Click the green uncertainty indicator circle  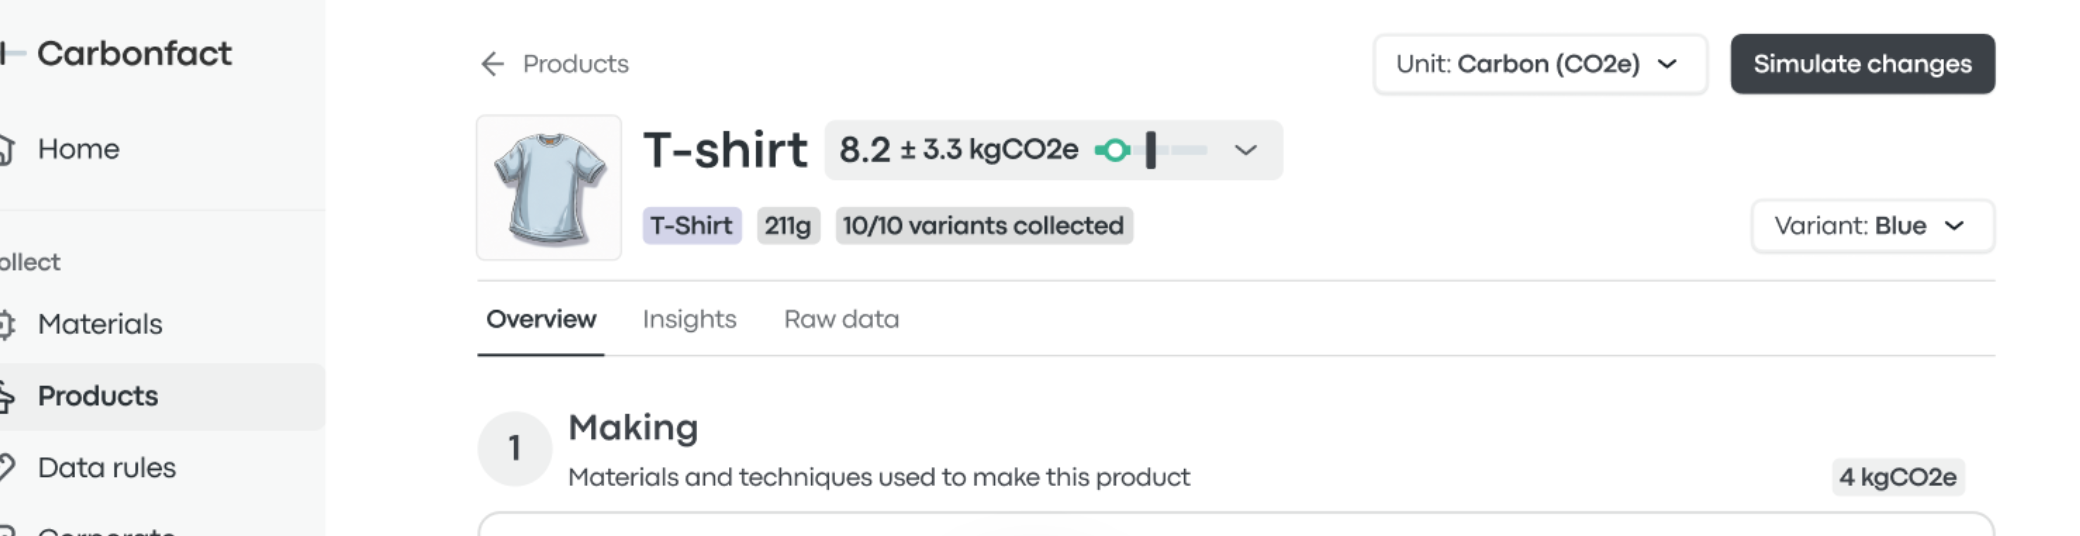click(1113, 150)
